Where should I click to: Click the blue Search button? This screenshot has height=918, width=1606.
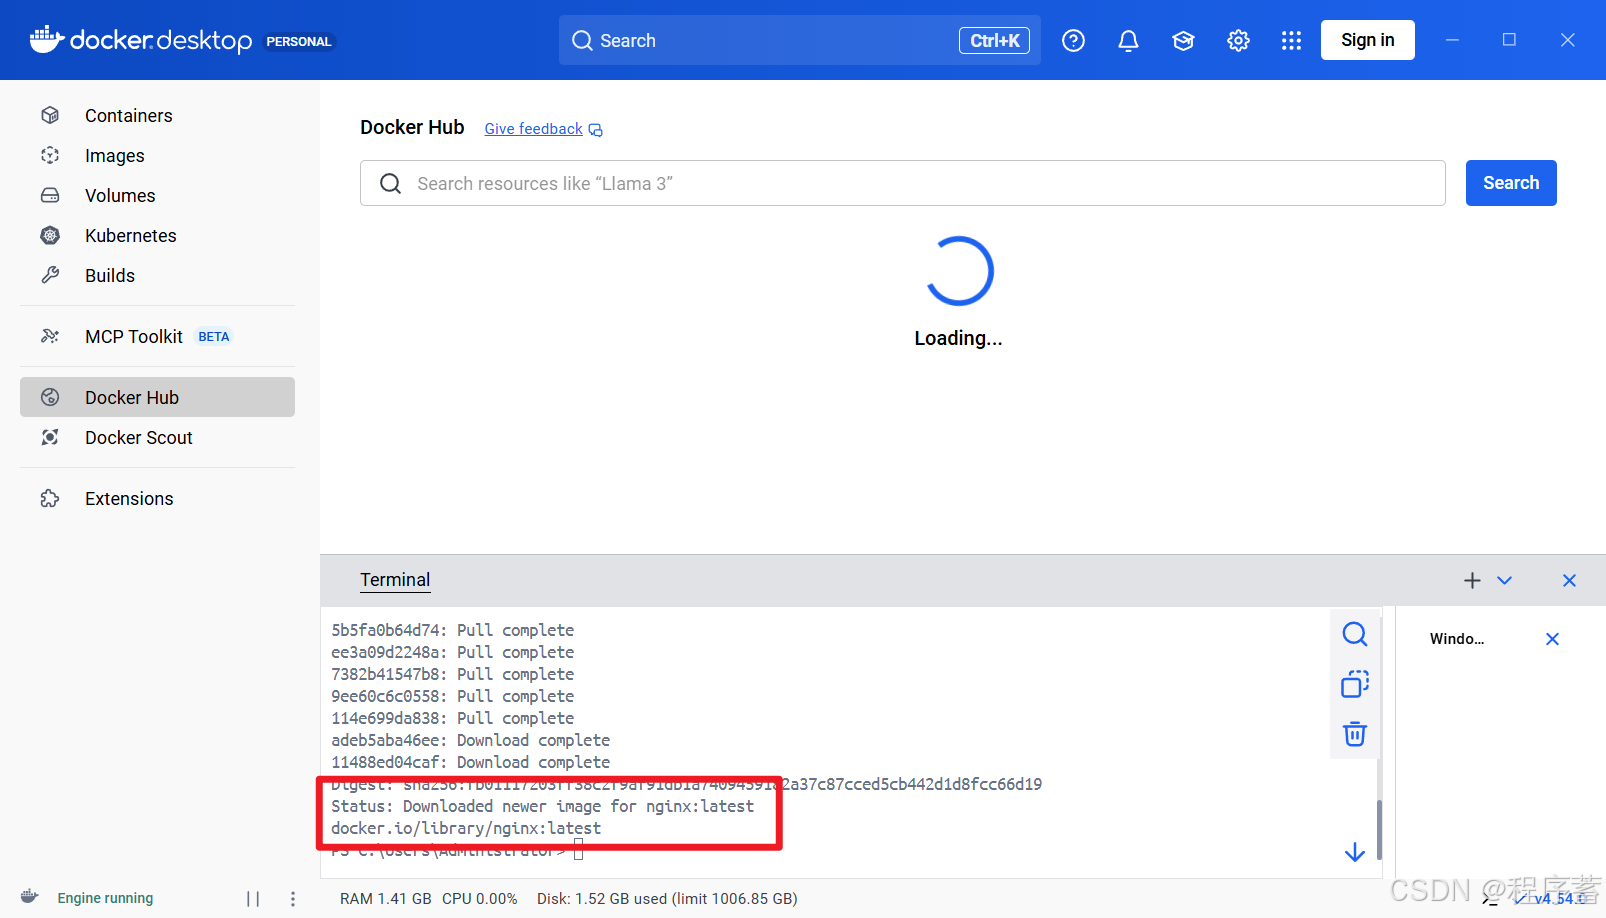(1511, 183)
